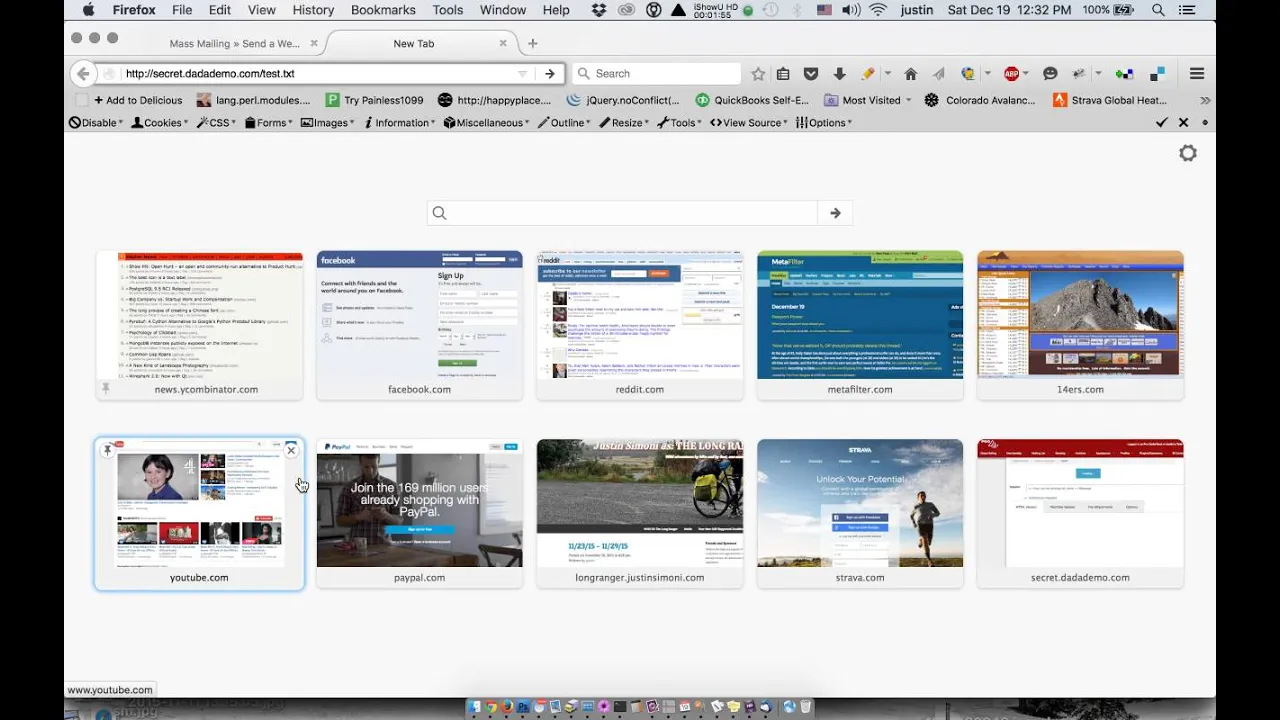Open the History menu
Image resolution: width=1280 pixels, height=720 pixels.
[x=313, y=10]
